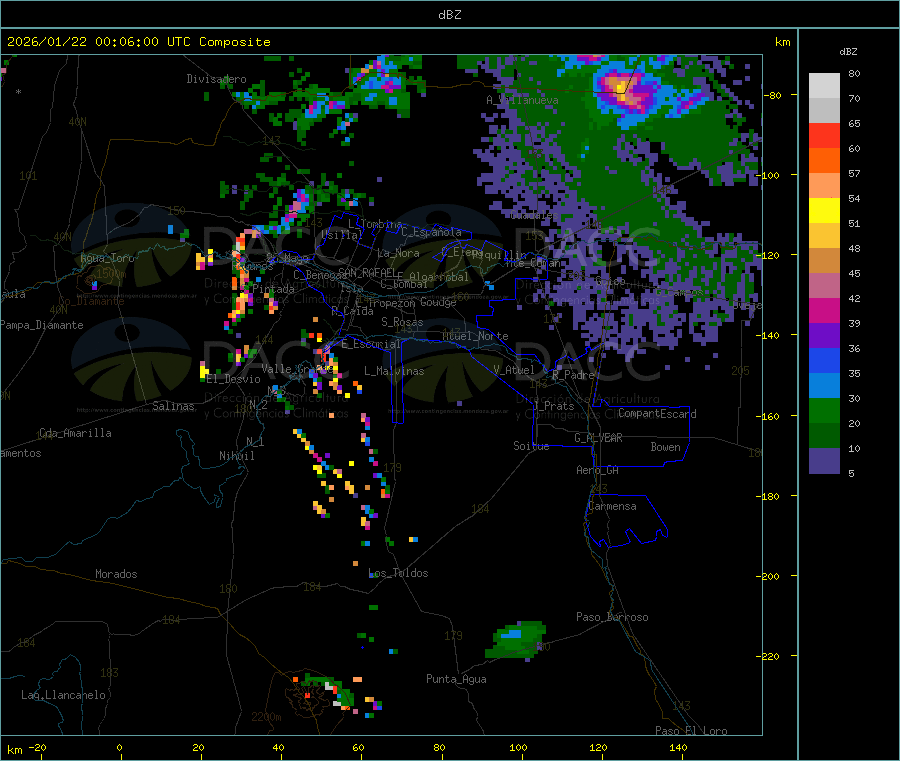Viewport: 900px width, 761px height.
Task: Click the timestamp 2026/01/22 00:06:00 UTC Composite
Action: pos(138,42)
